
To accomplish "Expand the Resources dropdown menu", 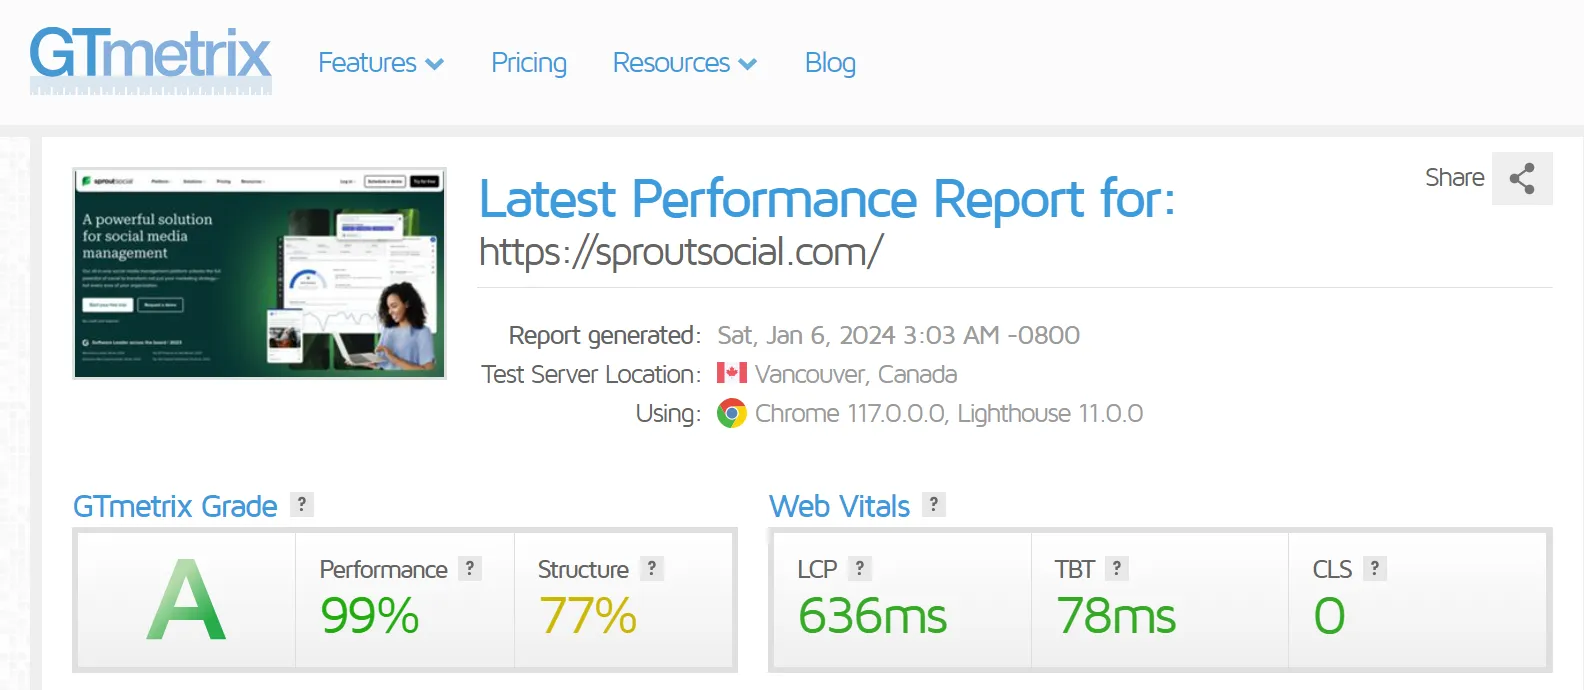I will click(685, 63).
